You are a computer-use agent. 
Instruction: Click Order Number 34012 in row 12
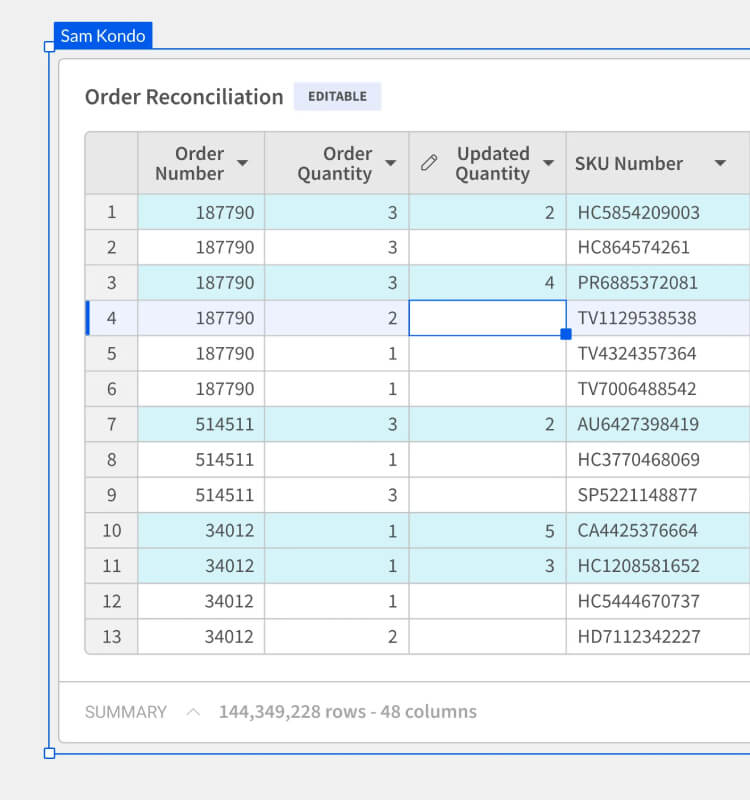201,601
